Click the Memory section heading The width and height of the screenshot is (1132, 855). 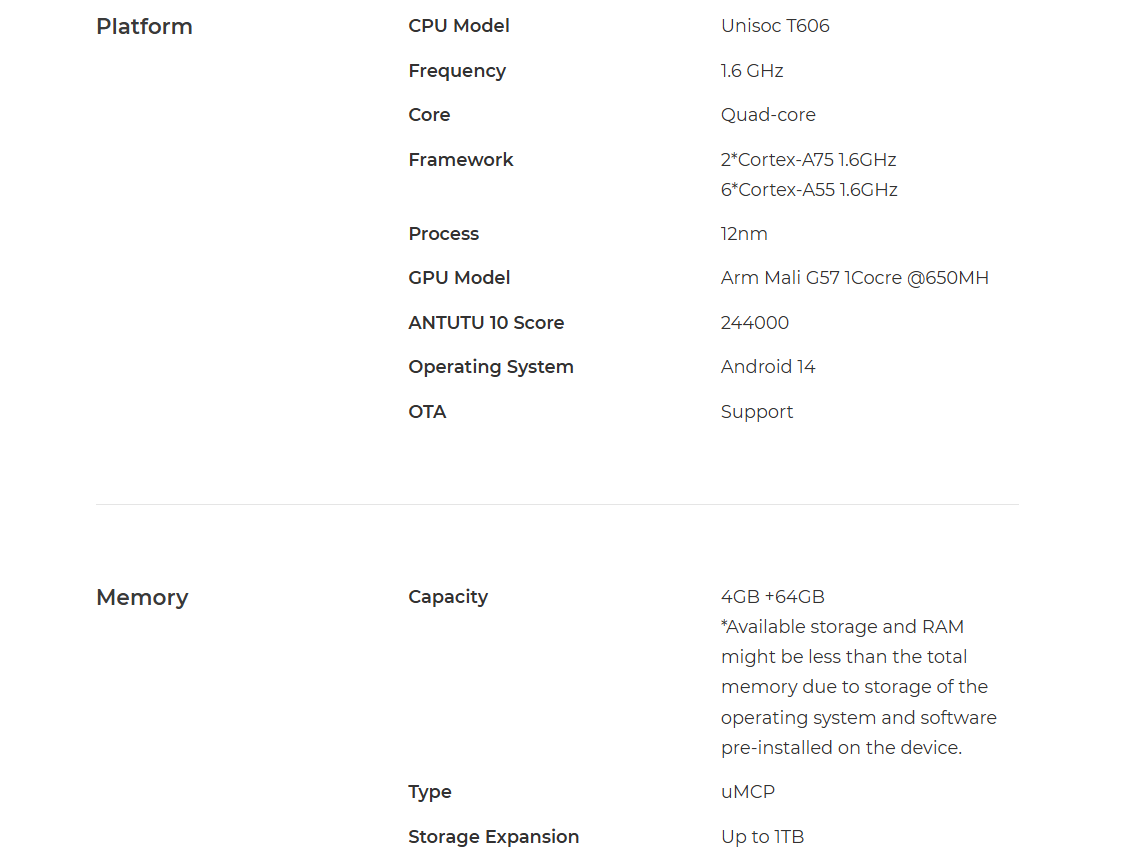coord(142,597)
